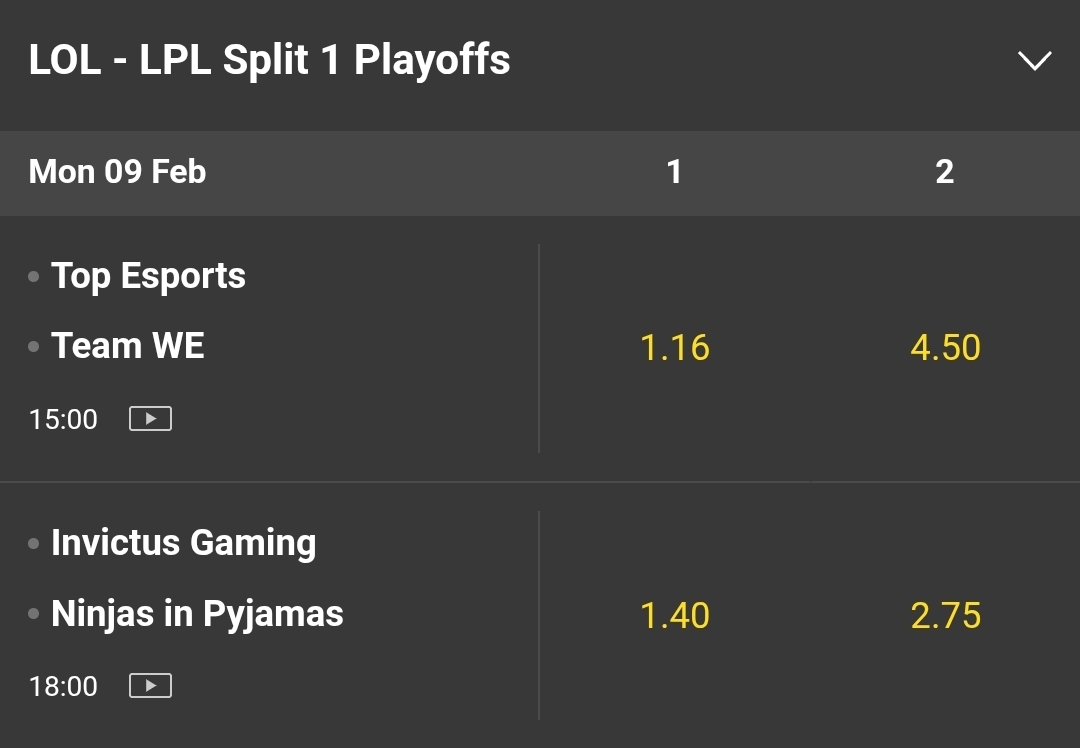1080x748 pixels.
Task: Click the column header labeled 1
Action: tap(674, 172)
